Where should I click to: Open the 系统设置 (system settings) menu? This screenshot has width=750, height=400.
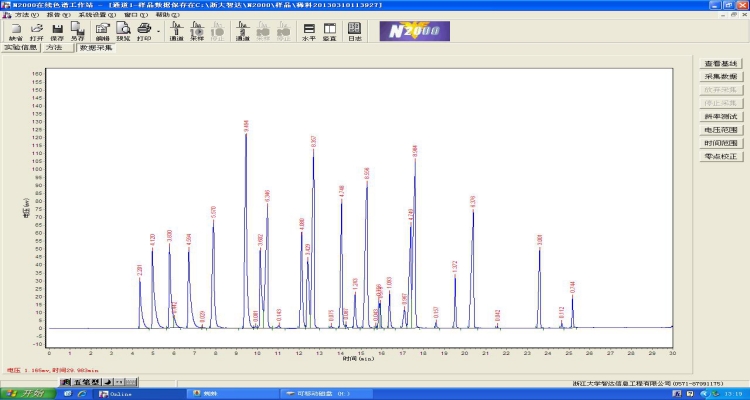pos(97,15)
